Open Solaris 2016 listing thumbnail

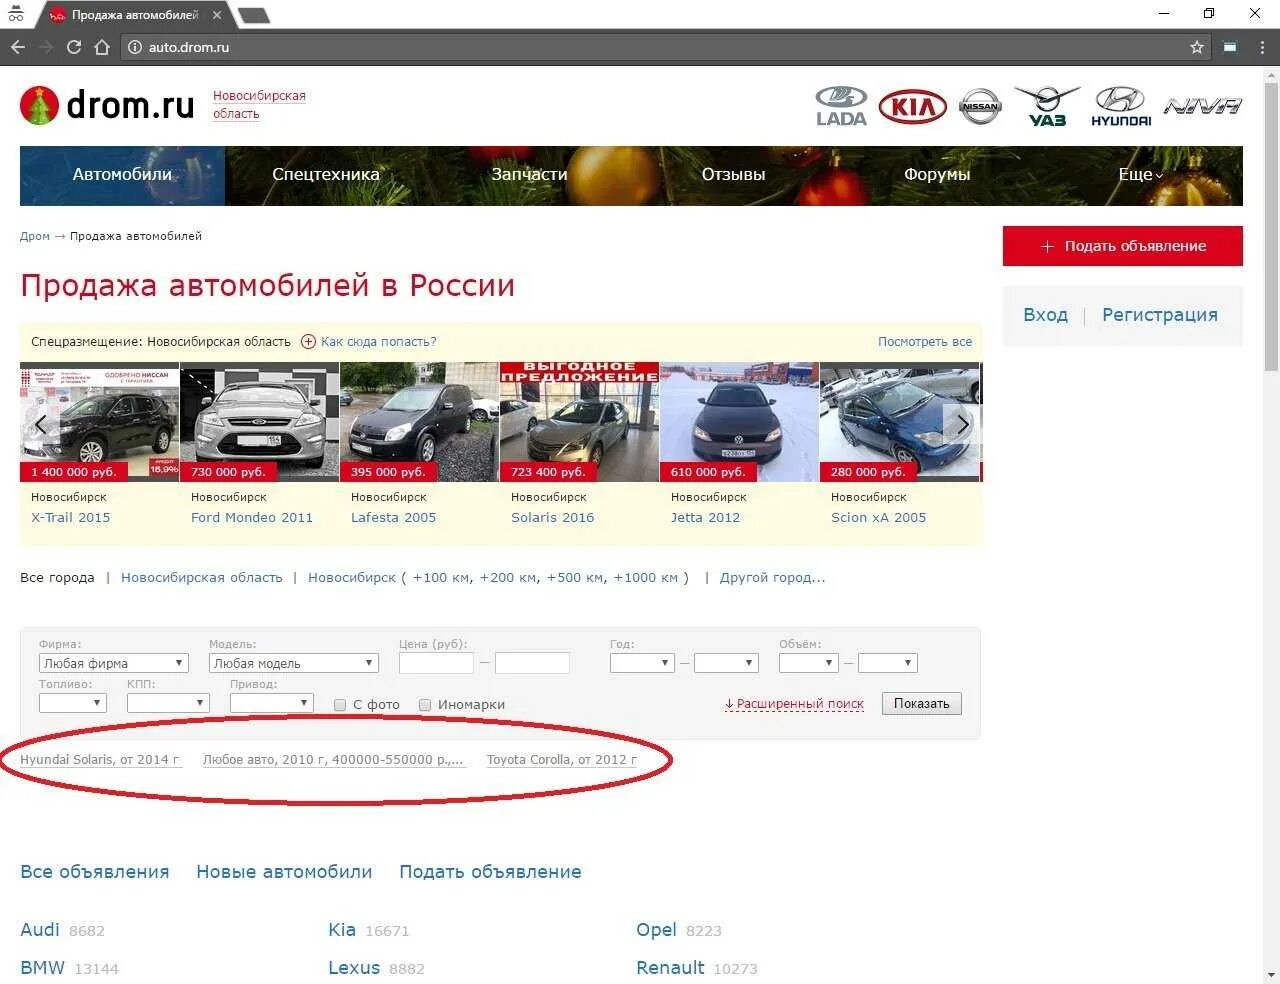pyautogui.click(x=579, y=422)
